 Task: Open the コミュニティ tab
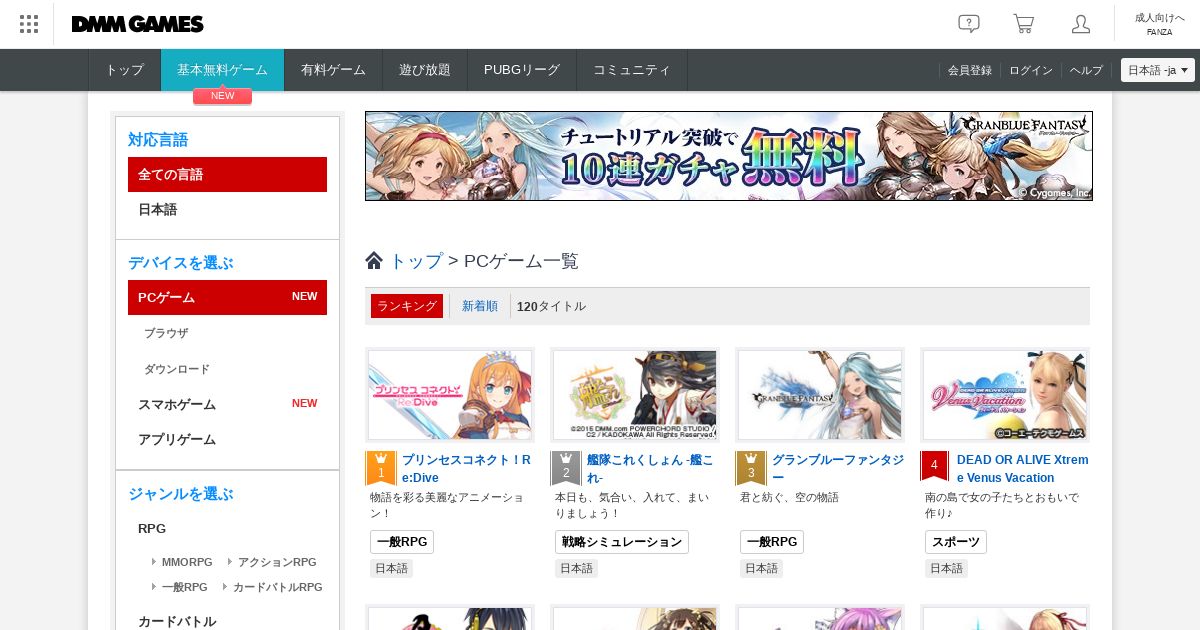coord(632,70)
